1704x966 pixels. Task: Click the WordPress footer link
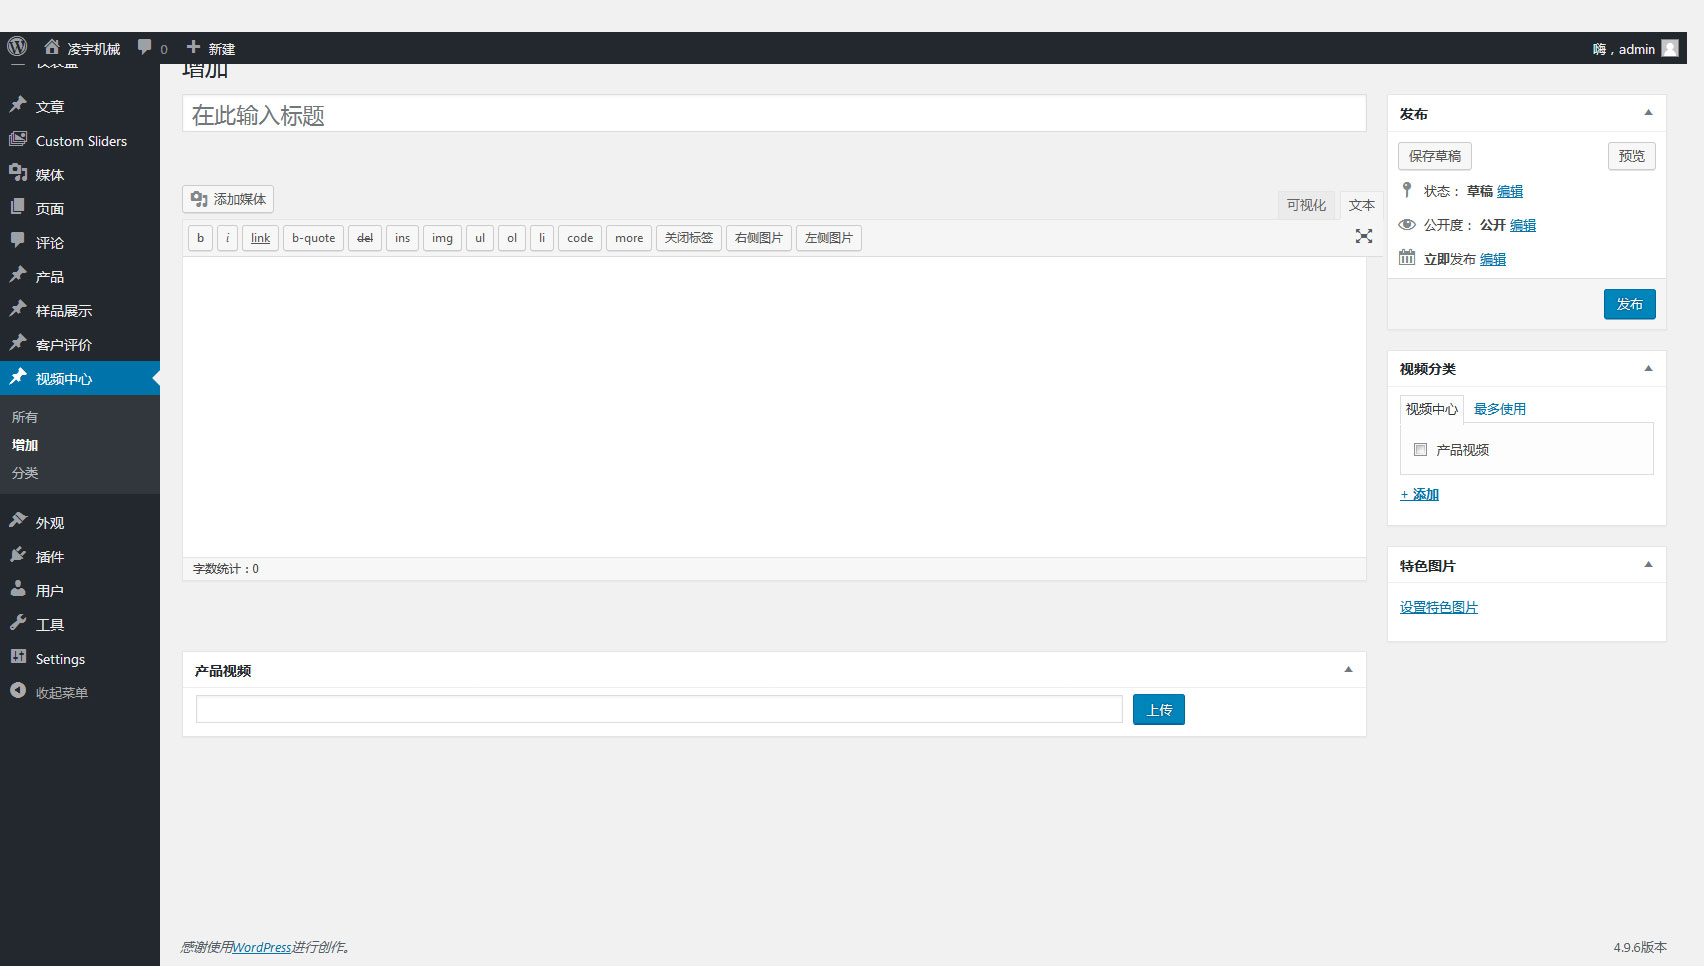pyautogui.click(x=262, y=947)
